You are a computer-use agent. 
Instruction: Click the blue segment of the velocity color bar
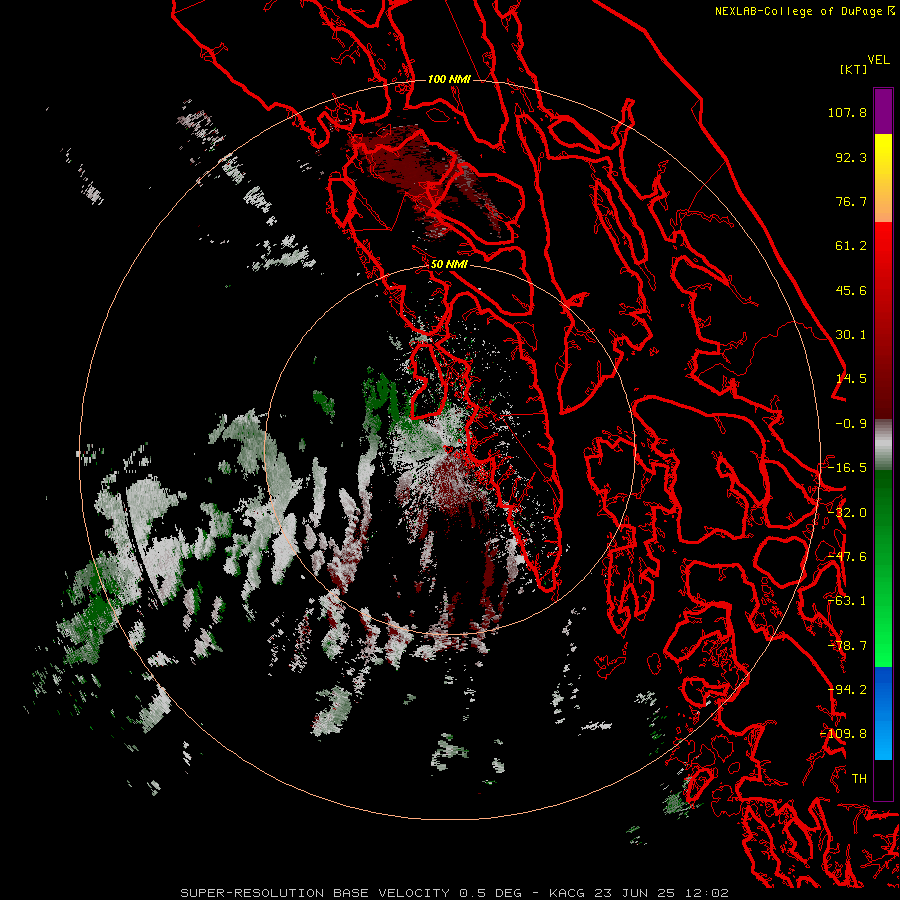(883, 713)
